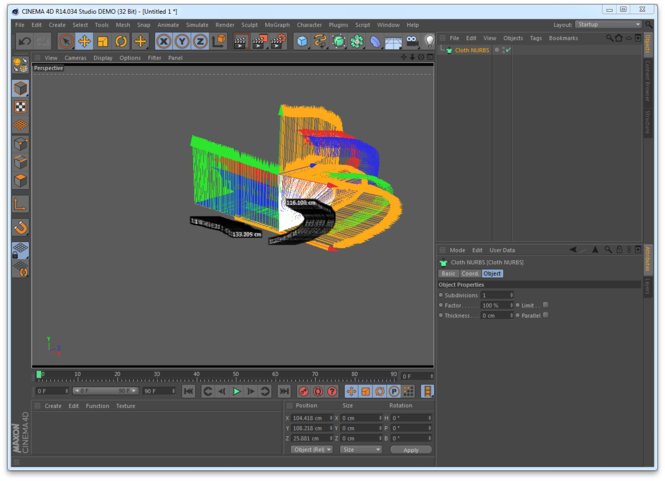Image resolution: width=665 pixels, height=481 pixels.
Task: Toggle Cloth NURBS enabled checkmark
Action: (x=508, y=50)
